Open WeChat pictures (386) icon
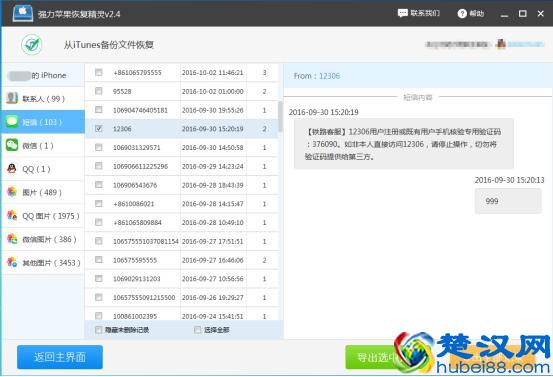 12,239
